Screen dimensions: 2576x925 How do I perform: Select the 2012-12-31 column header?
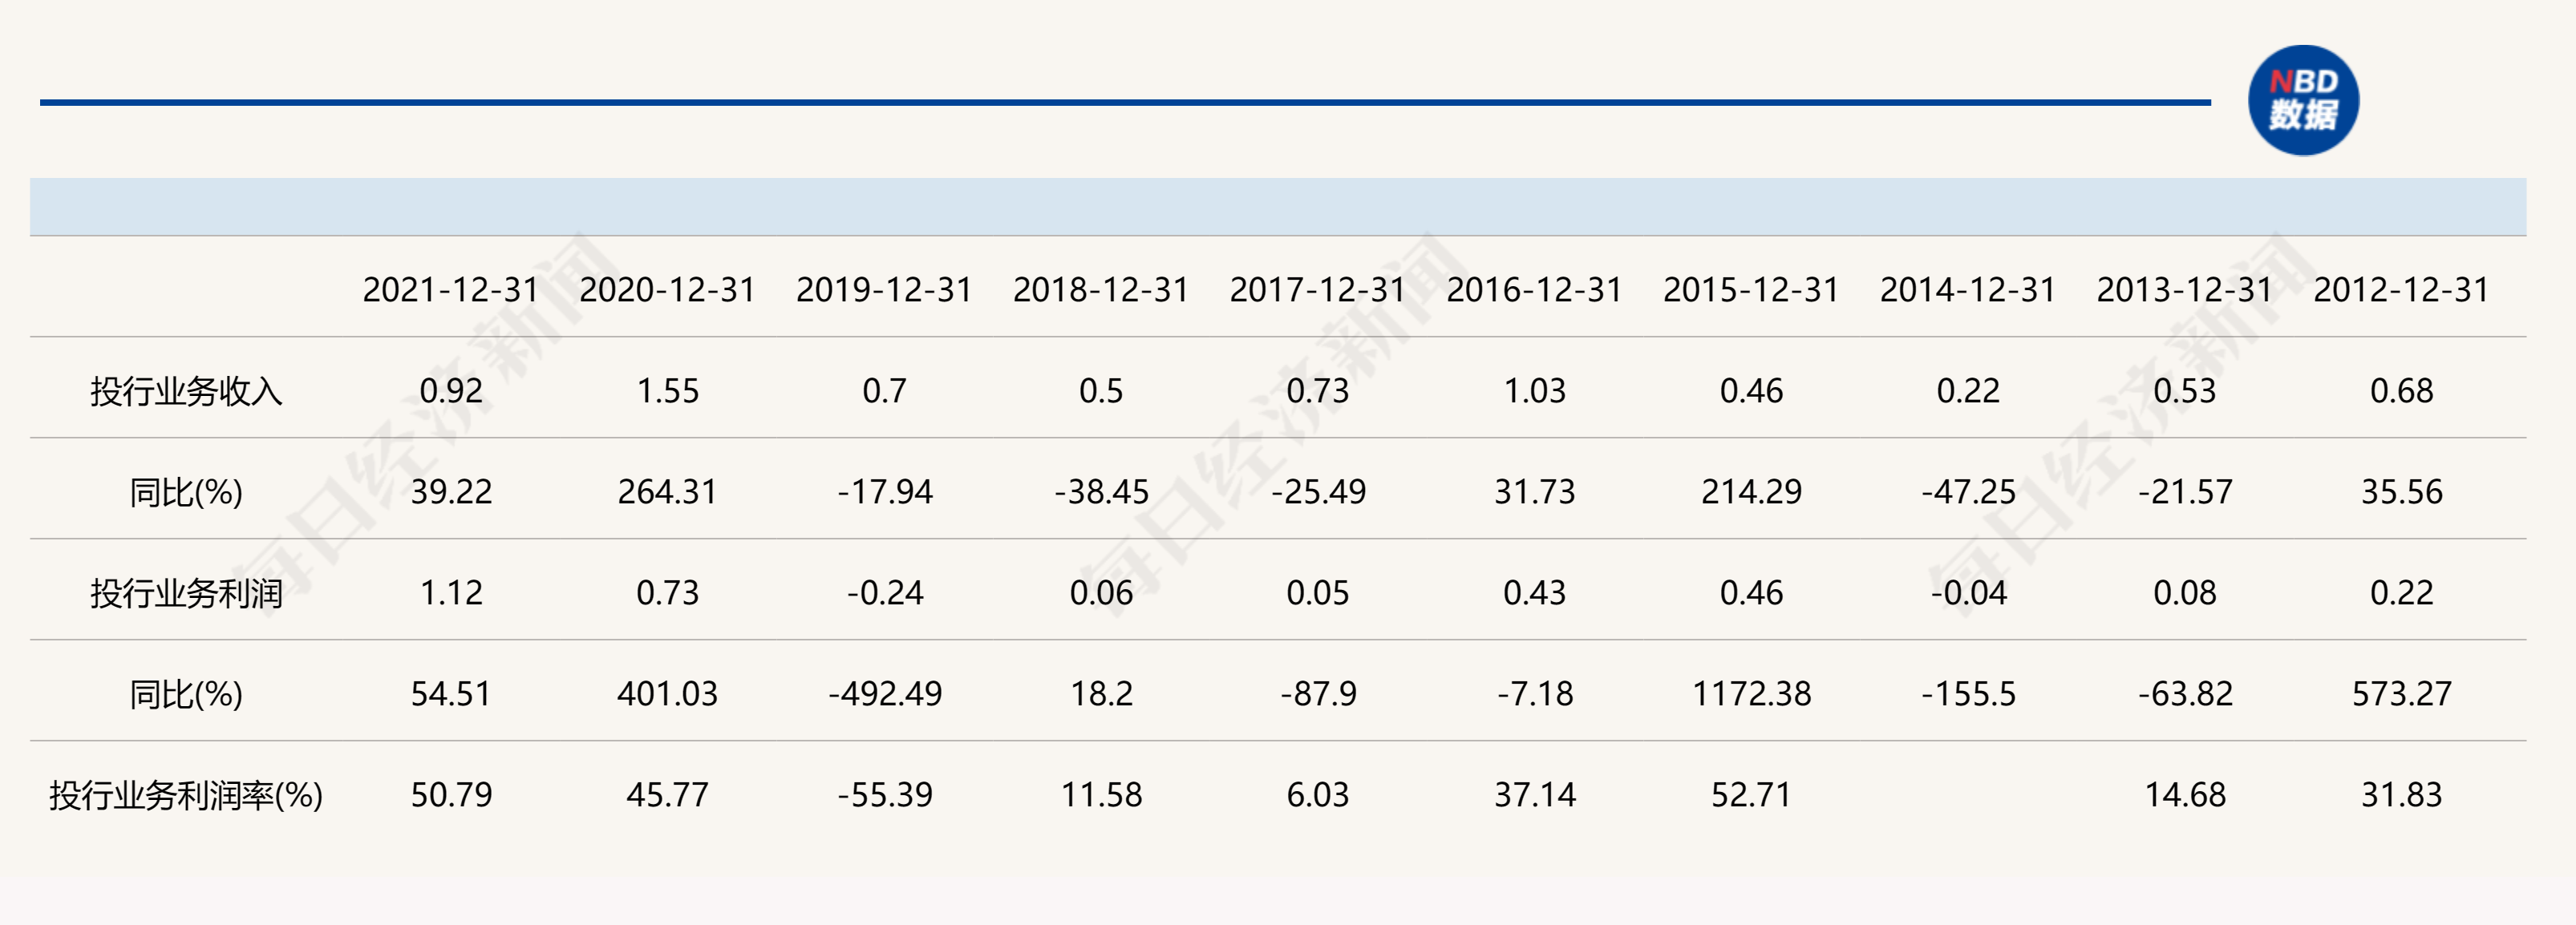click(x=2401, y=290)
